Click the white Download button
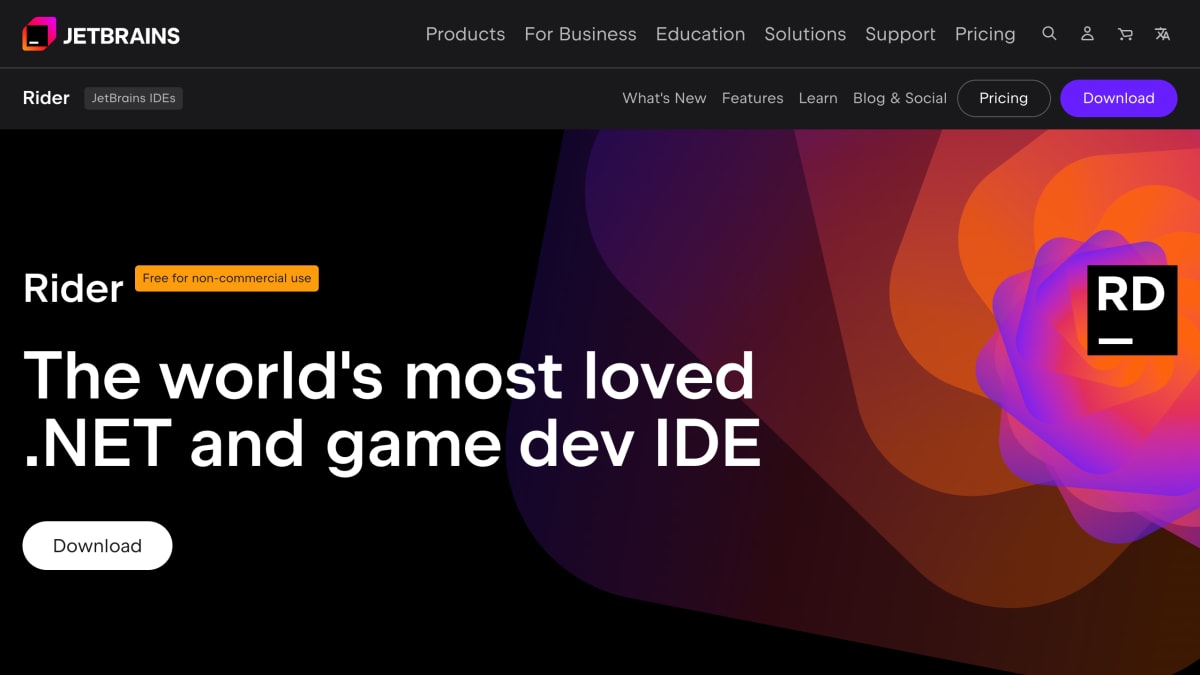The width and height of the screenshot is (1200, 675). click(x=97, y=546)
